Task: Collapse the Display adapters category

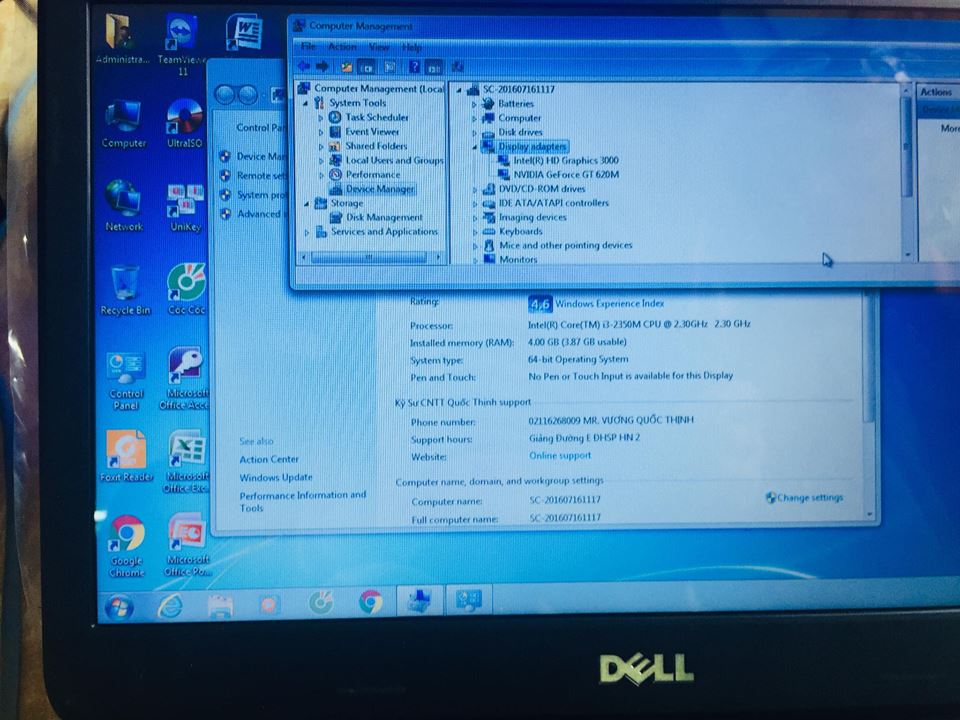Action: click(474, 147)
